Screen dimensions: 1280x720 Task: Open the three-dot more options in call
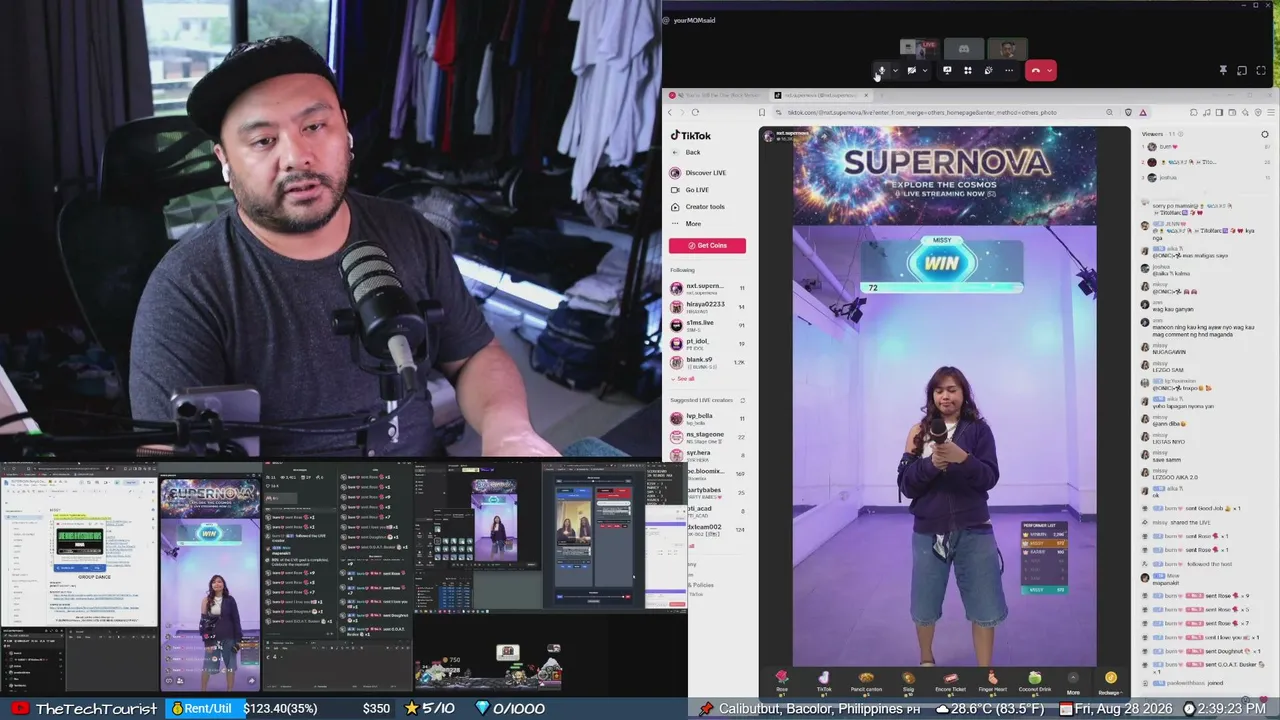[x=1009, y=70]
